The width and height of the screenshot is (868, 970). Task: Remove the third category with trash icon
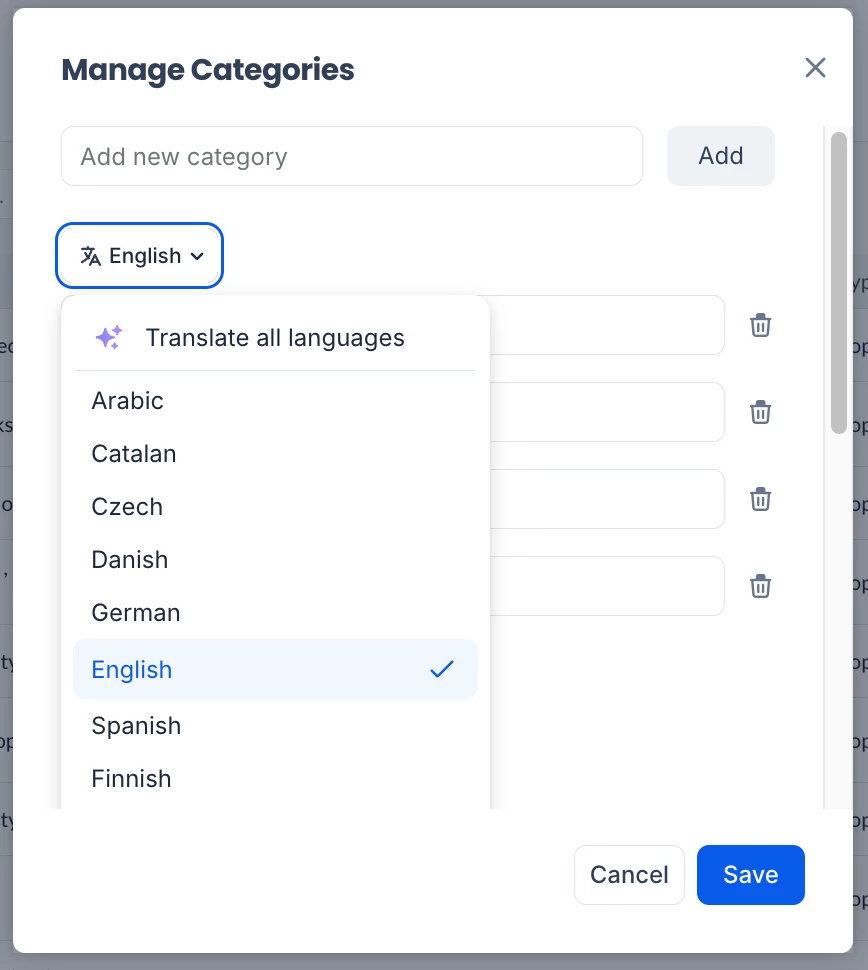point(761,499)
